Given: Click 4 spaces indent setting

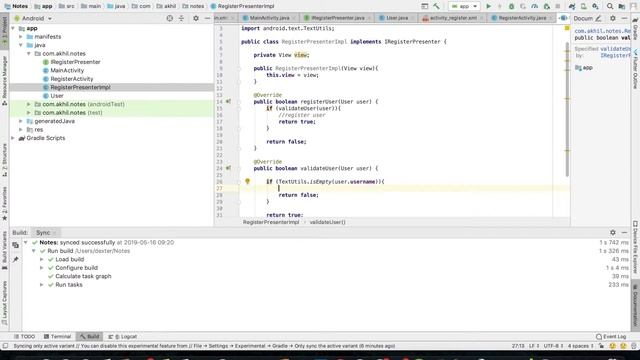Looking at the screenshot, I should (x=580, y=346).
